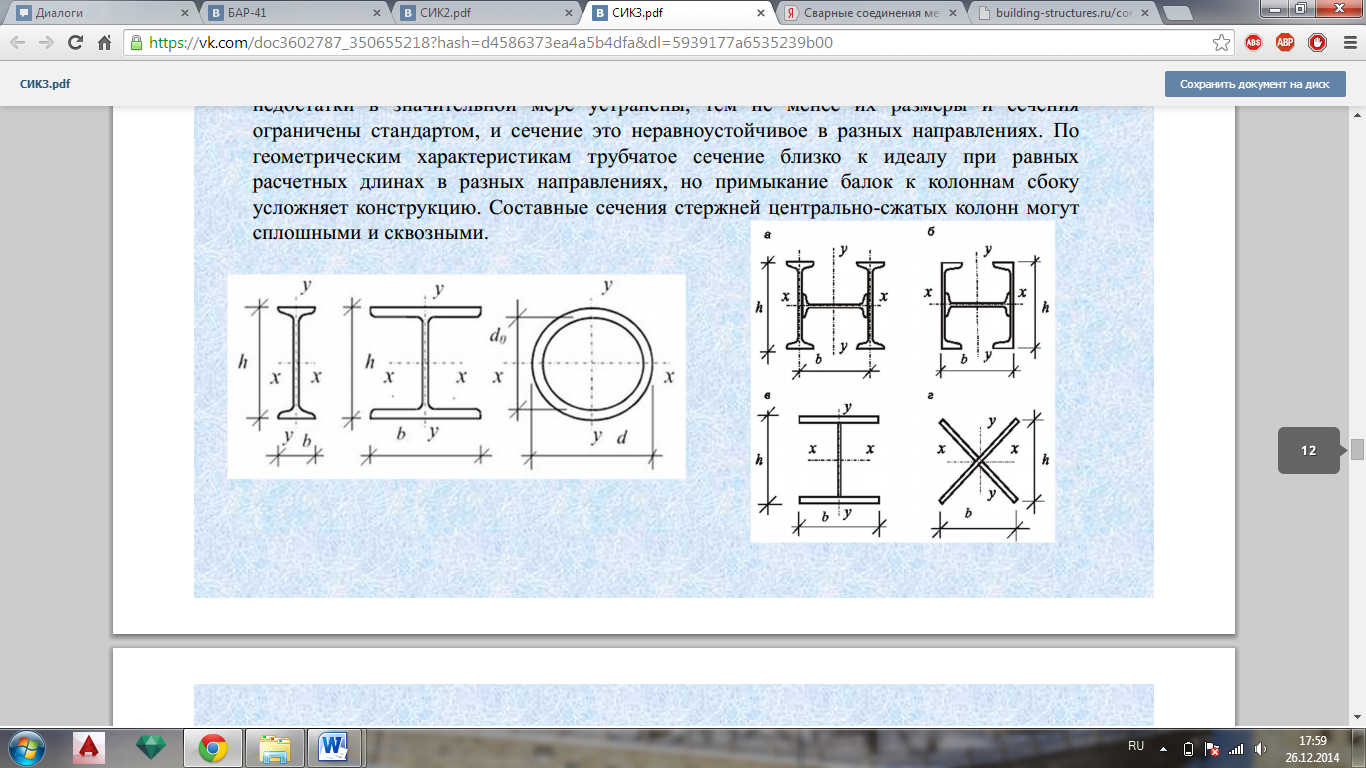The width and height of the screenshot is (1366, 768).
Task: Open the browser home page
Action: 104,43
